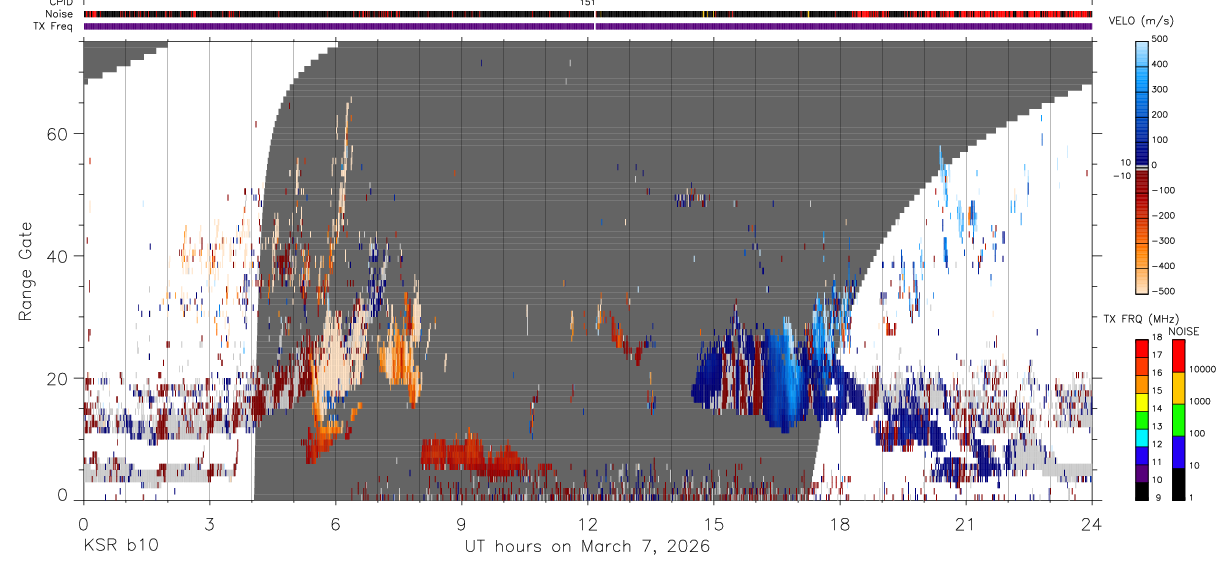Click the x-axis tick label '3'
This screenshot has height=567, width=1228.
point(209,523)
